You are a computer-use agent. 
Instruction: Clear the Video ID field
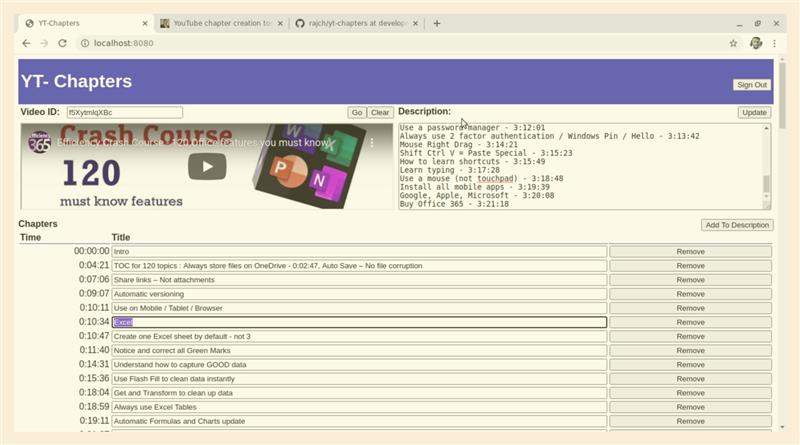(x=380, y=113)
